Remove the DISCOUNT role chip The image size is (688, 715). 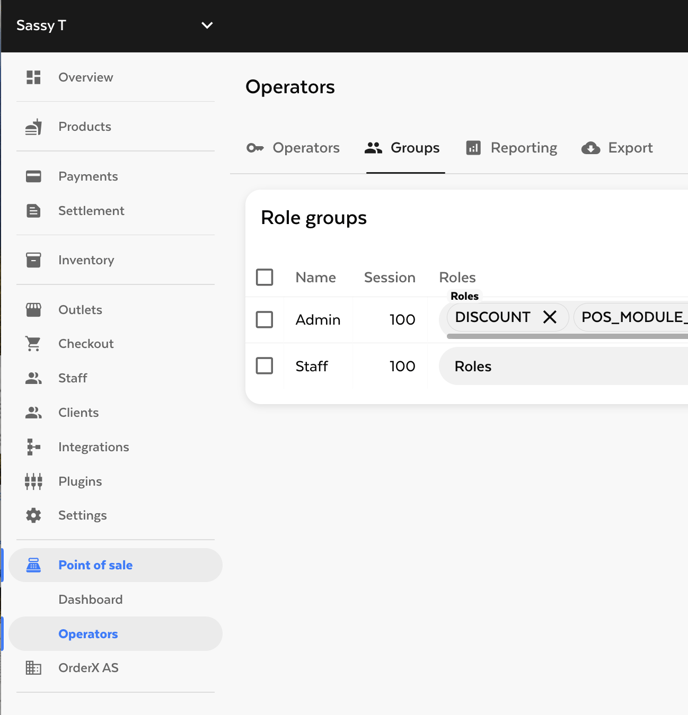click(x=550, y=317)
